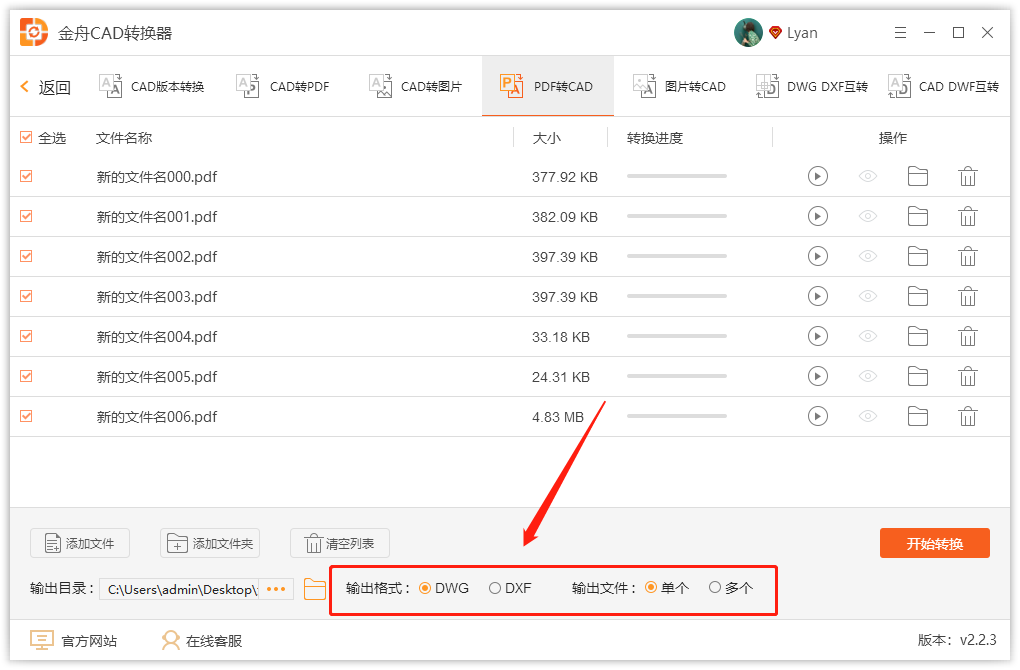The image size is (1020, 670).
Task: Preview 新的文件名001.pdf using the eye icon
Action: pos(868,216)
